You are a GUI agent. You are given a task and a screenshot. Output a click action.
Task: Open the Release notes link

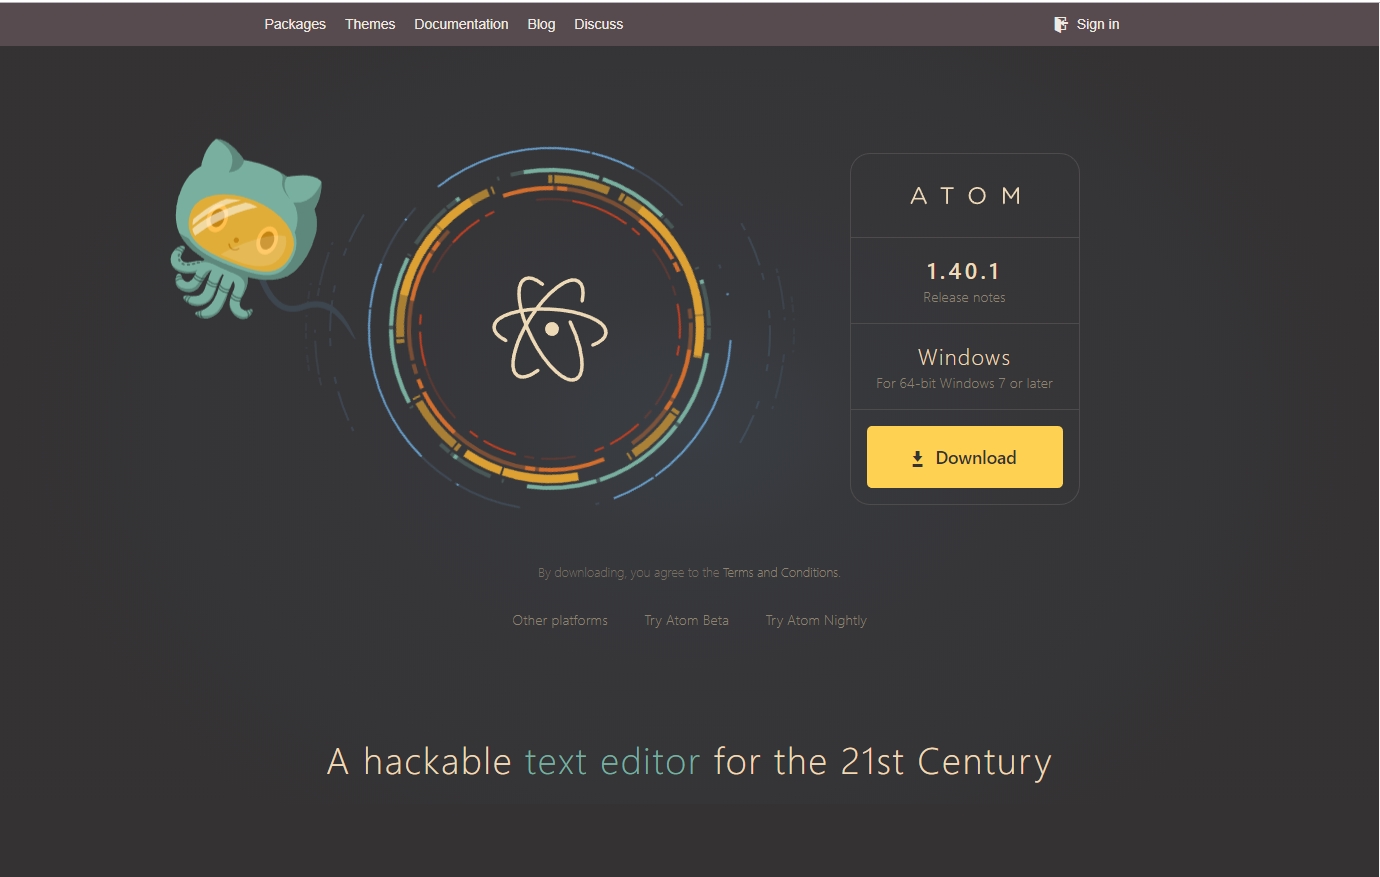(x=964, y=297)
